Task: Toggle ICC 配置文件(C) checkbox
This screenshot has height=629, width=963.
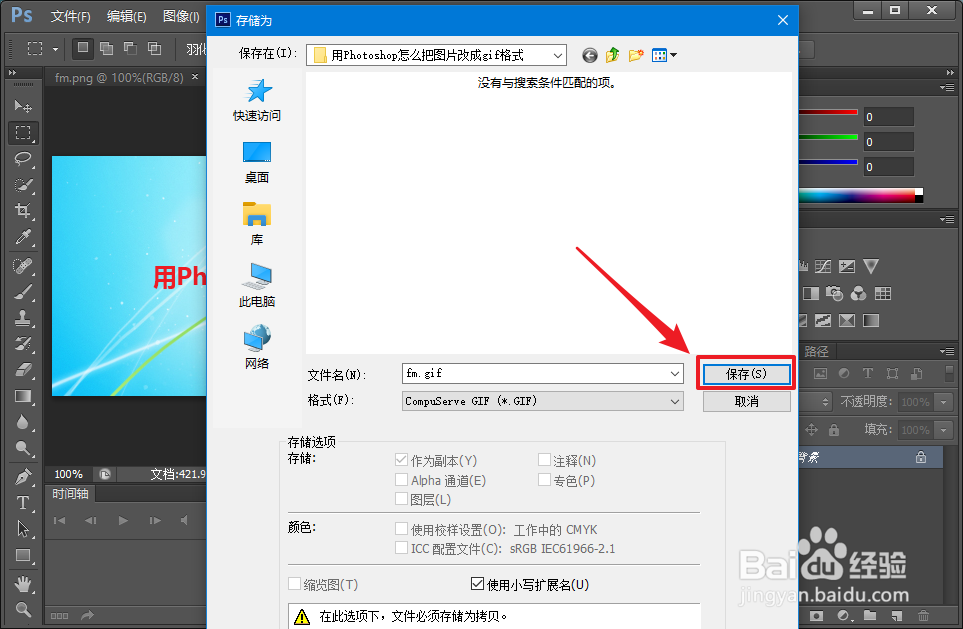Action: point(402,548)
